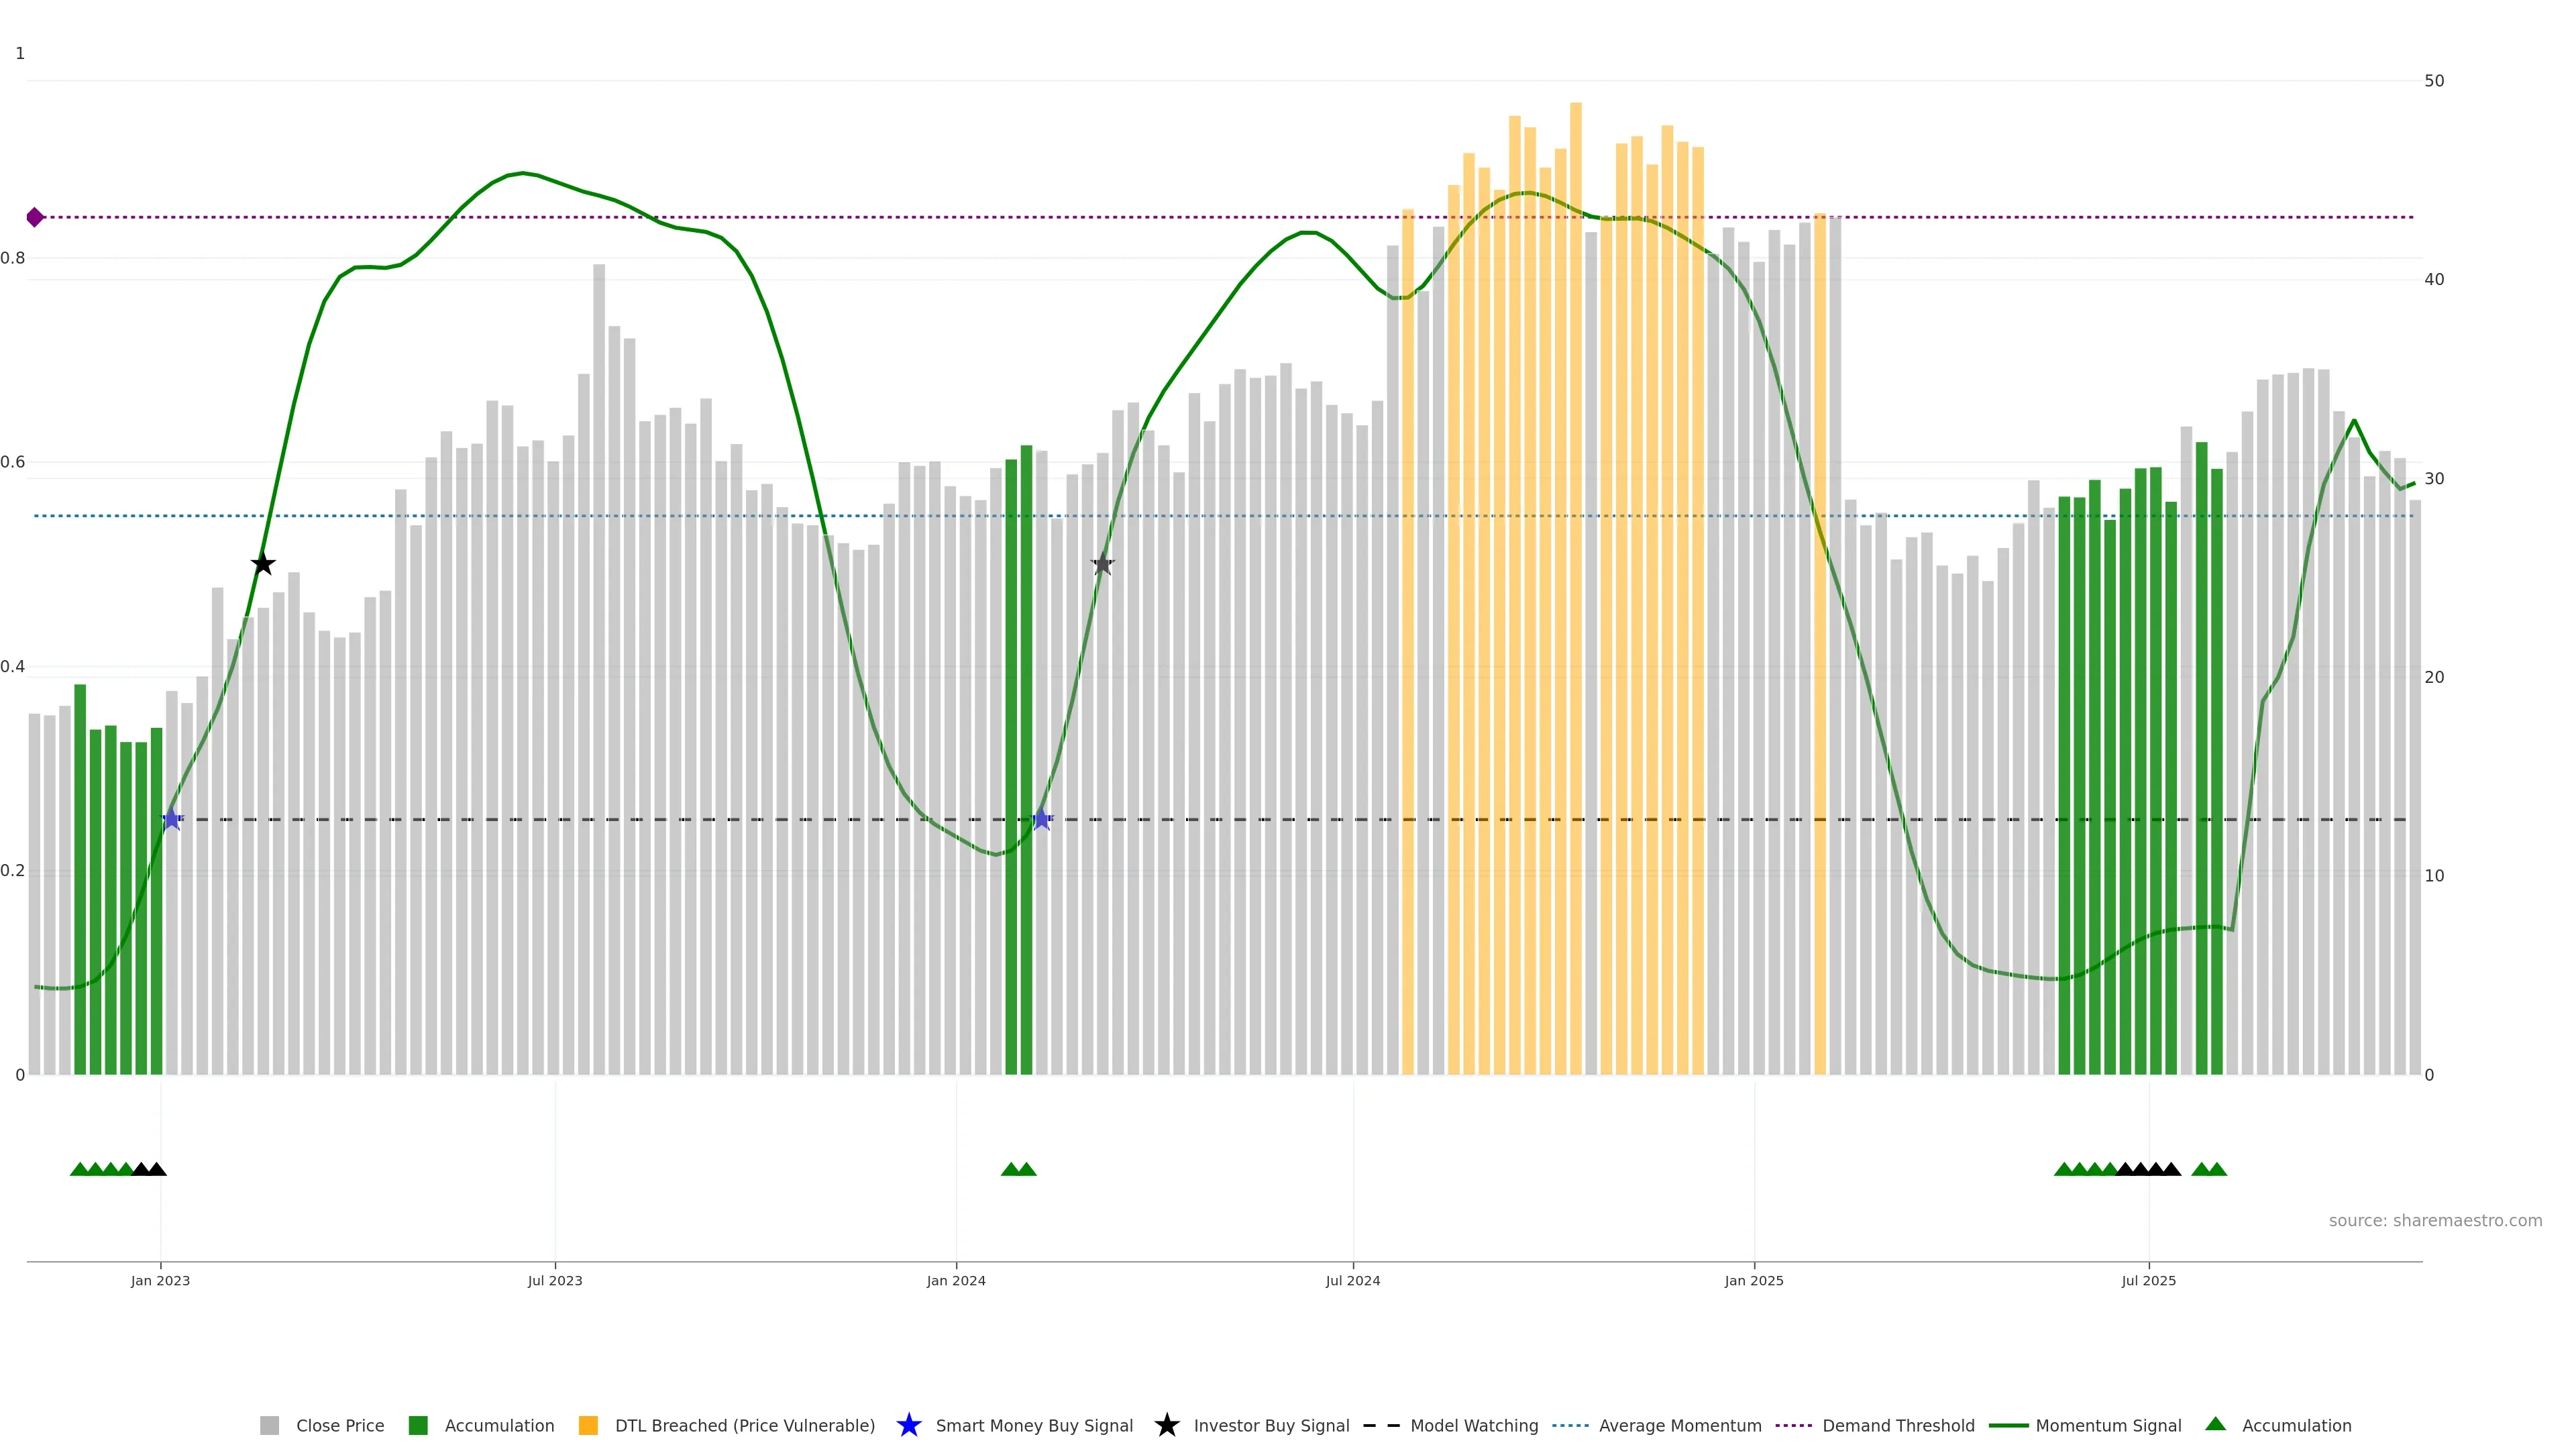Image resolution: width=2576 pixels, height=1449 pixels.
Task: Click the green Accumulation square swatch in the legend
Action: pyautogui.click(x=418, y=1425)
